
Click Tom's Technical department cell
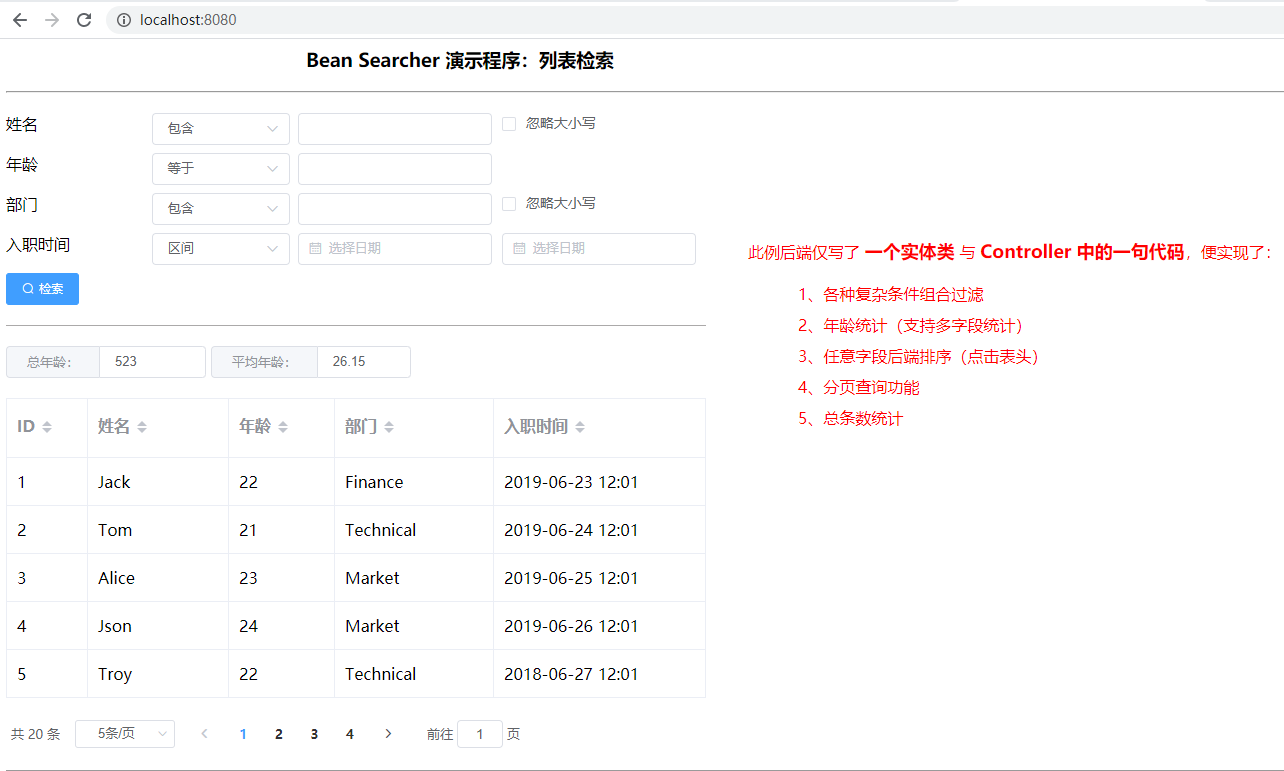point(414,530)
